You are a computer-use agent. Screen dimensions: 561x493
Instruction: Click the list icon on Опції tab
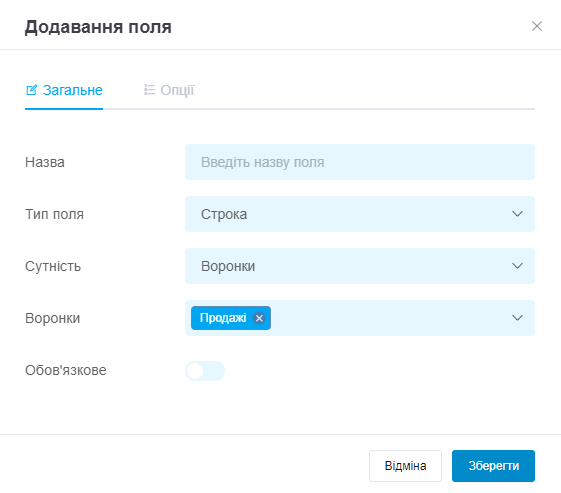[x=150, y=90]
